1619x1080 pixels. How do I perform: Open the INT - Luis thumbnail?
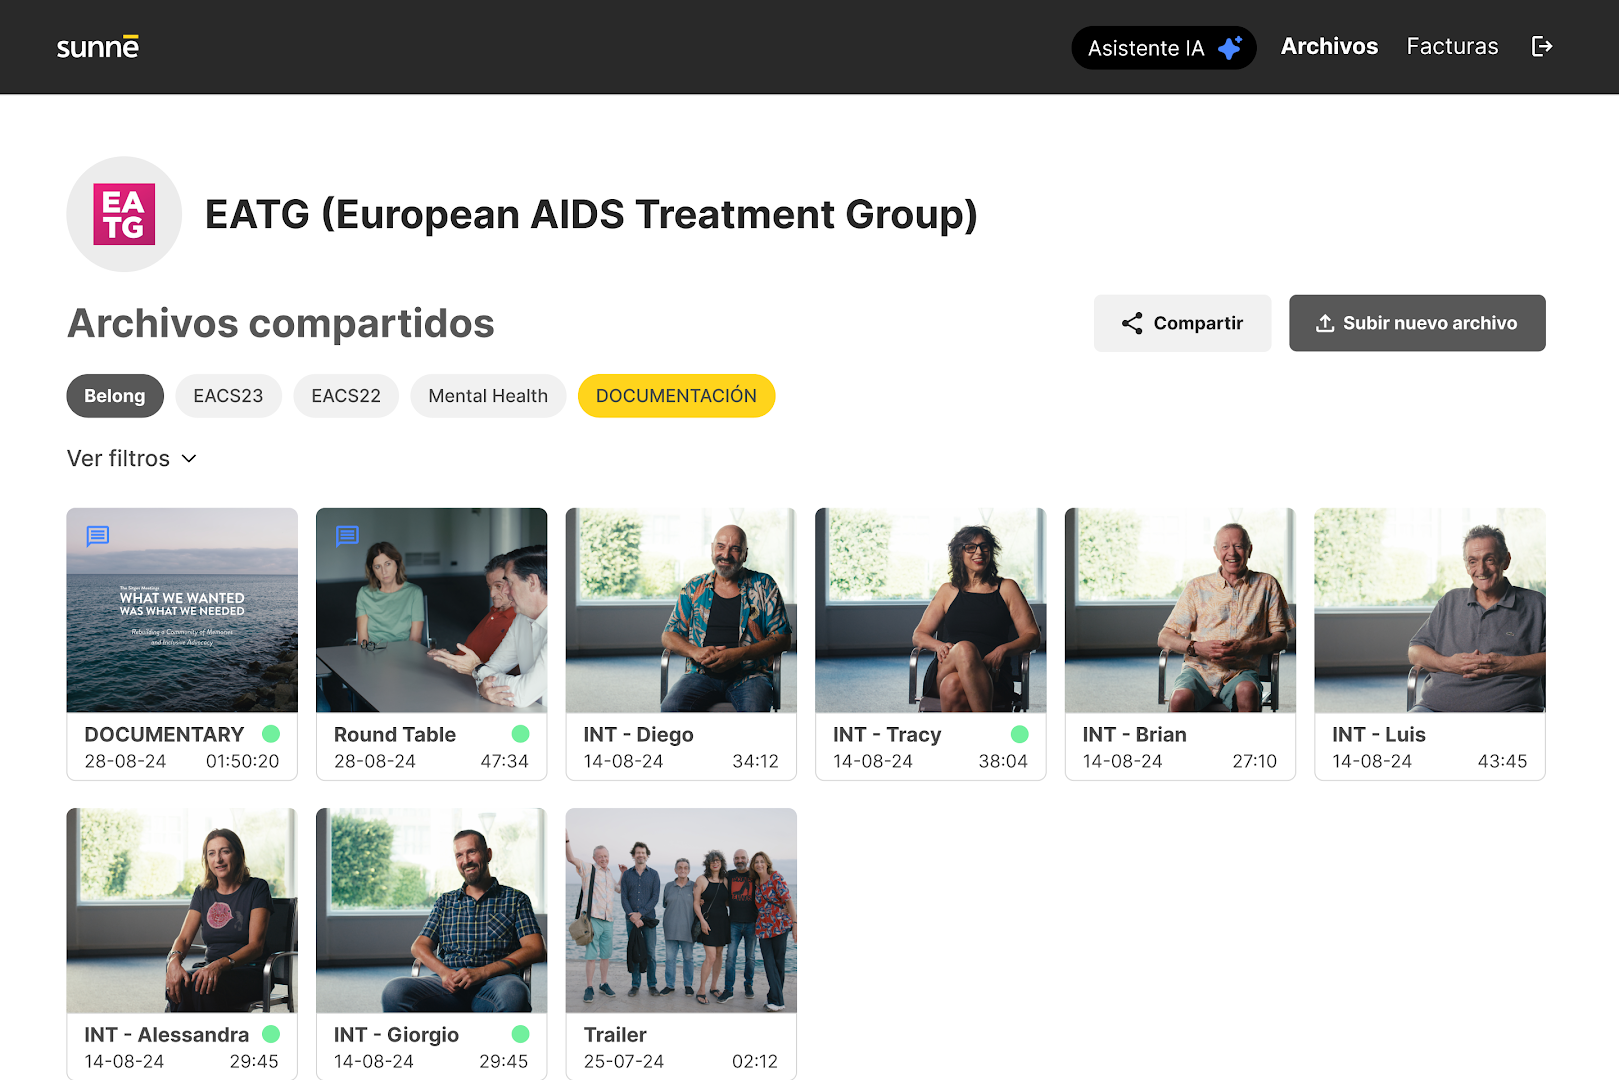click(x=1430, y=610)
